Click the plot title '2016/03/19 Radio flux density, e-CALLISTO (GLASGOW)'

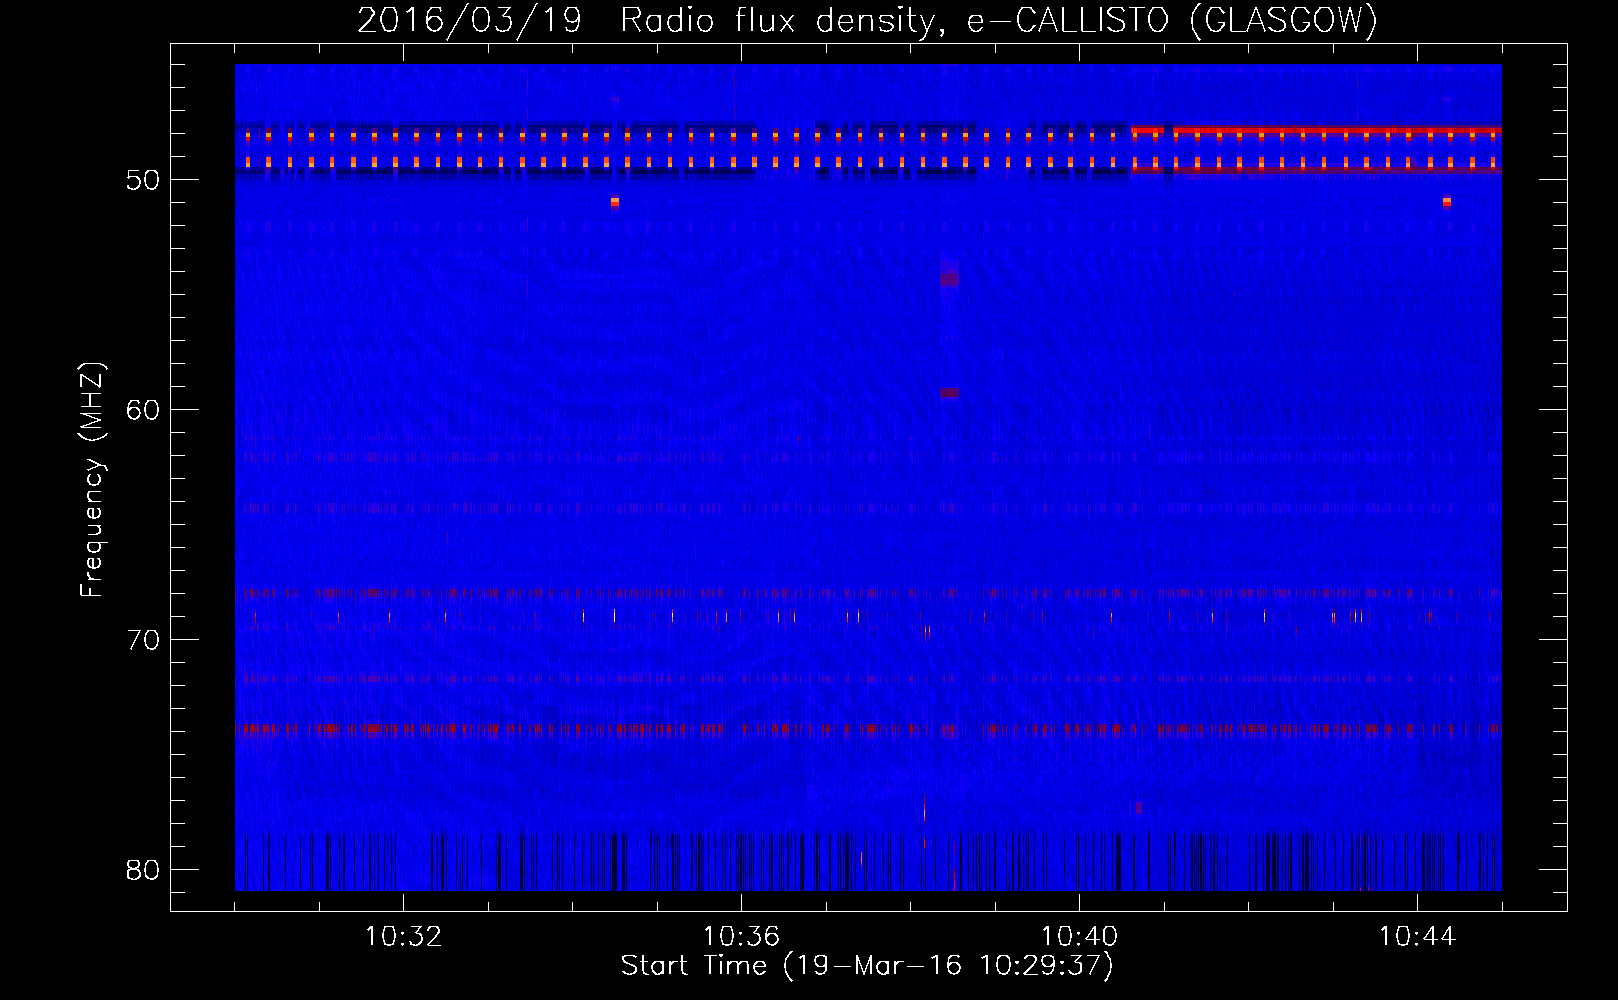[x=867, y=20]
